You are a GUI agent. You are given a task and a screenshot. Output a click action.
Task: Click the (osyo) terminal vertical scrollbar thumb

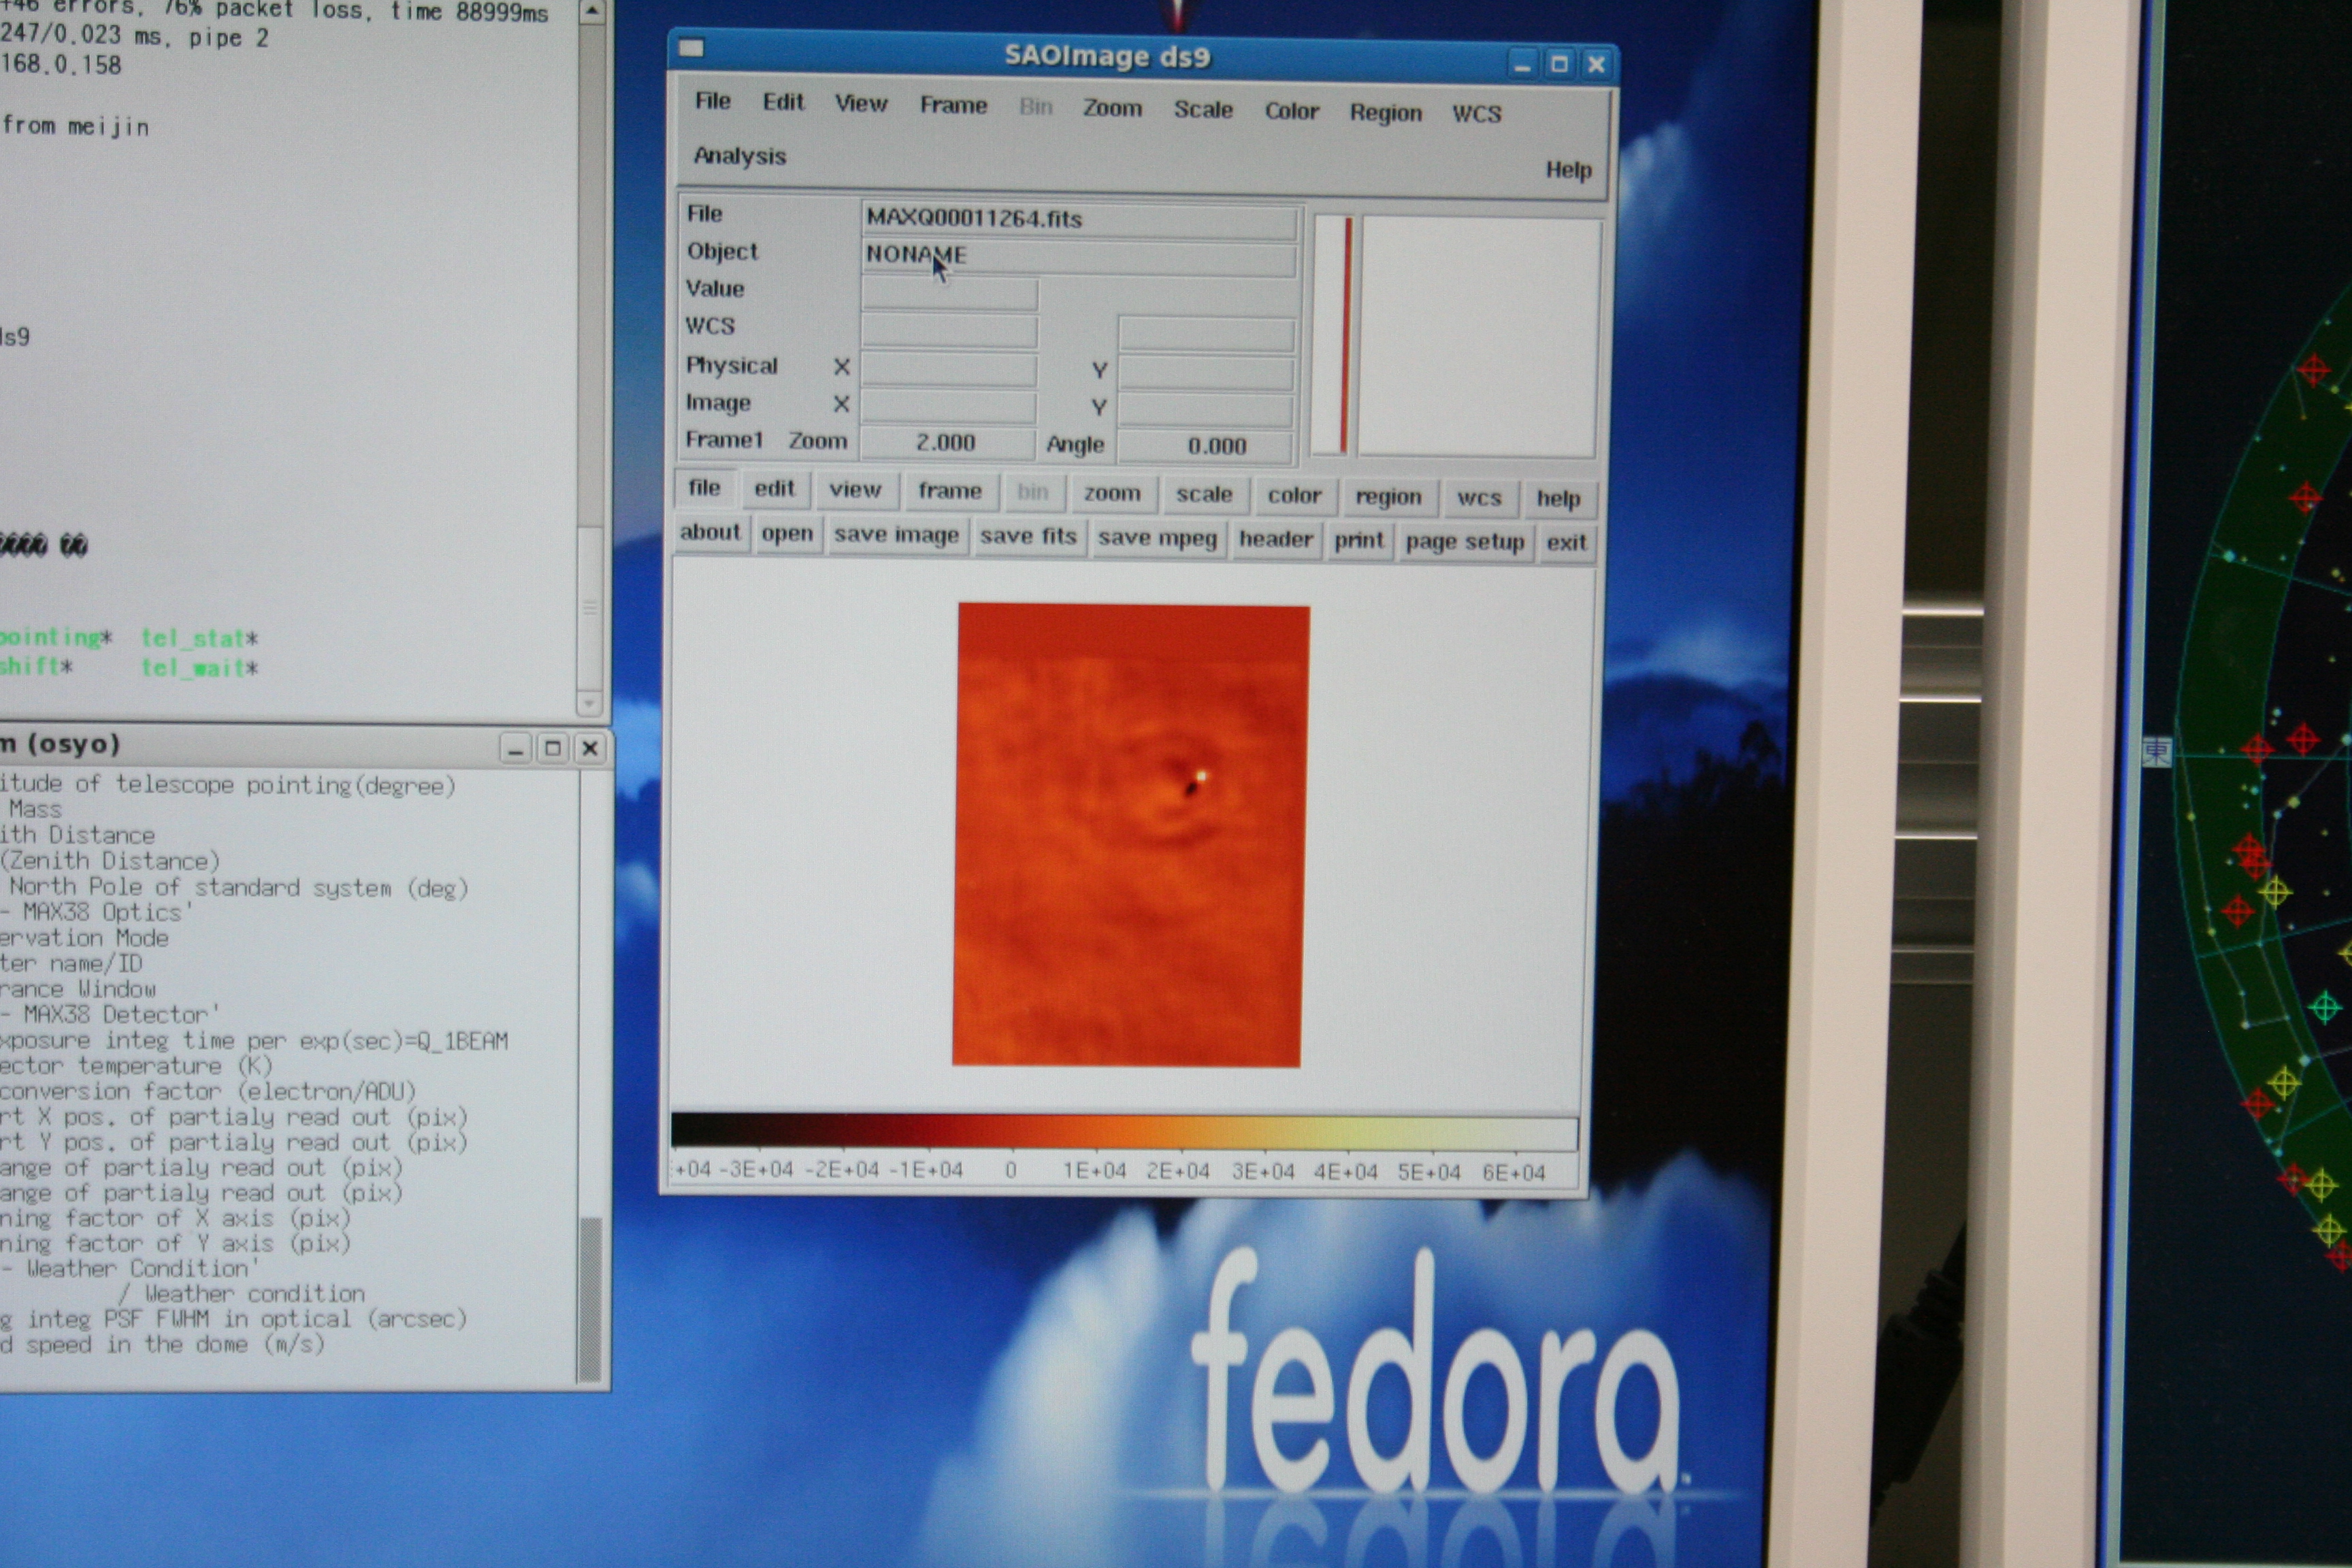[591, 1299]
